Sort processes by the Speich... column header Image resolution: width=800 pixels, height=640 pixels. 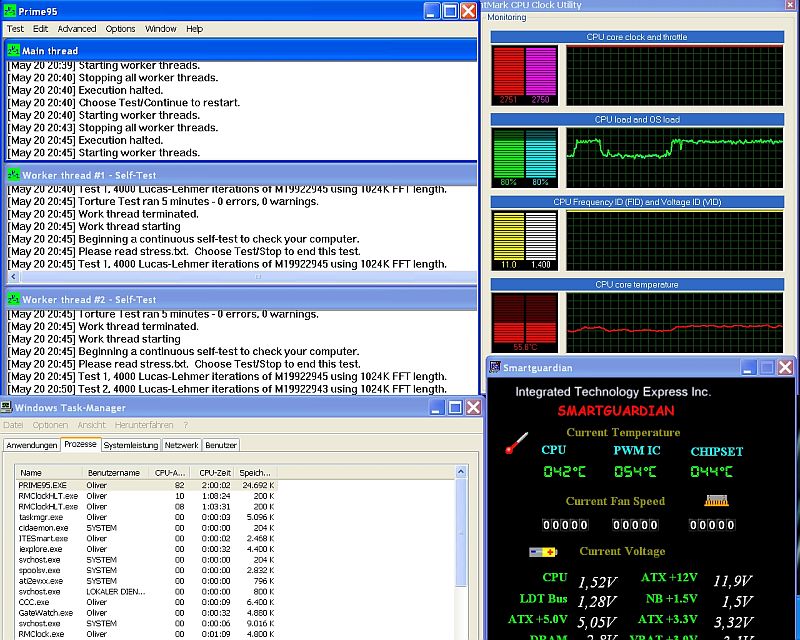257,473
